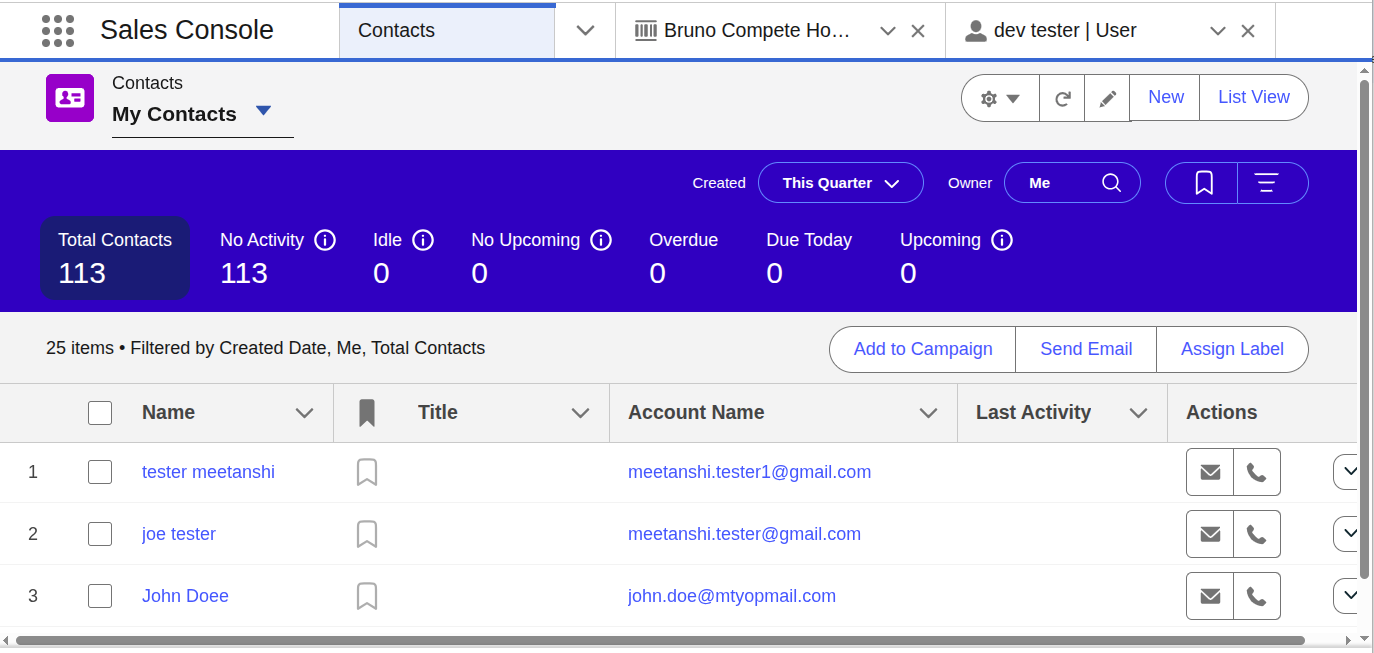The width and height of the screenshot is (1374, 653).
Task: Click the Assign Label button
Action: 1232,349
